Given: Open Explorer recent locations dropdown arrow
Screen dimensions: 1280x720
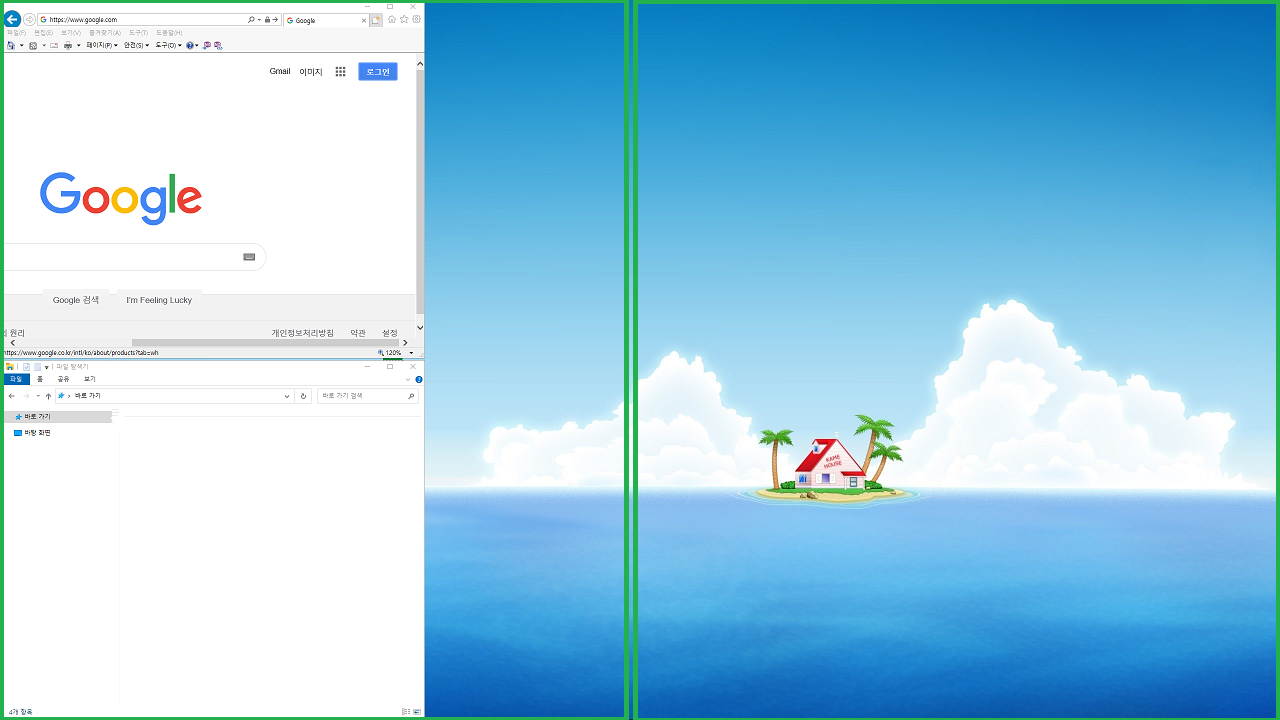Looking at the screenshot, I should (x=38, y=396).
